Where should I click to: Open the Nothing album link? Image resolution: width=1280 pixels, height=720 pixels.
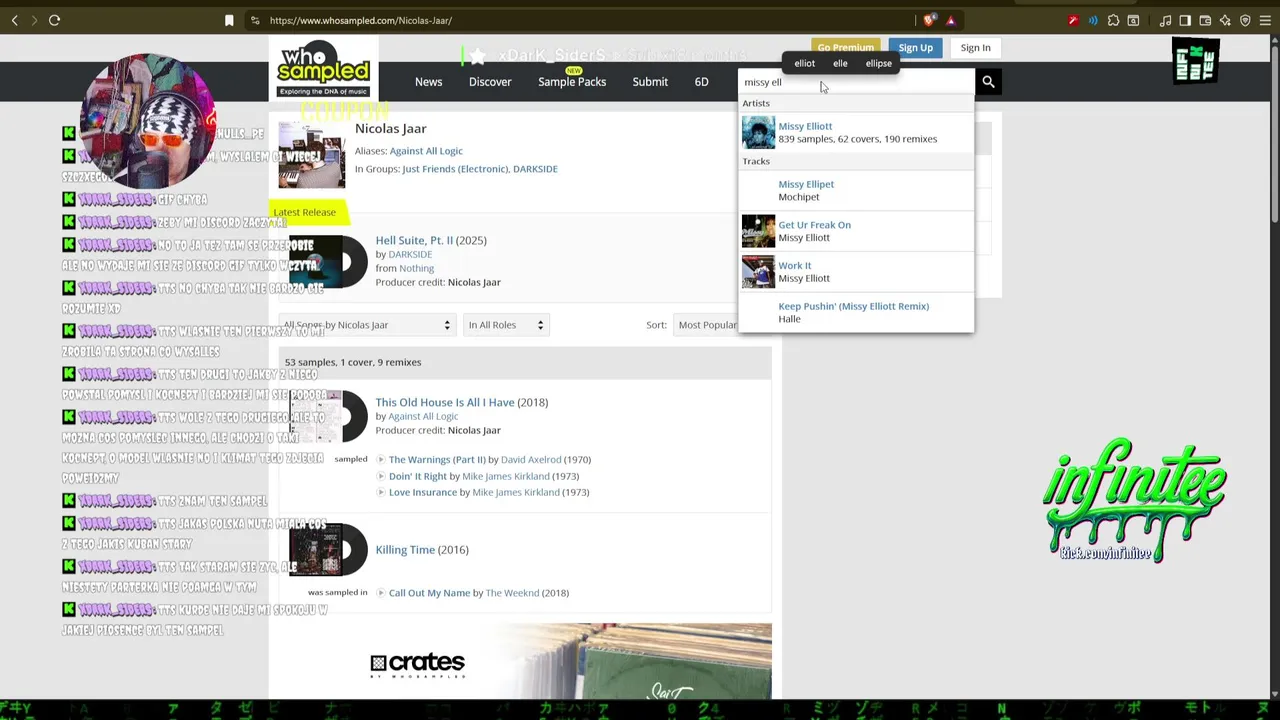416,268
